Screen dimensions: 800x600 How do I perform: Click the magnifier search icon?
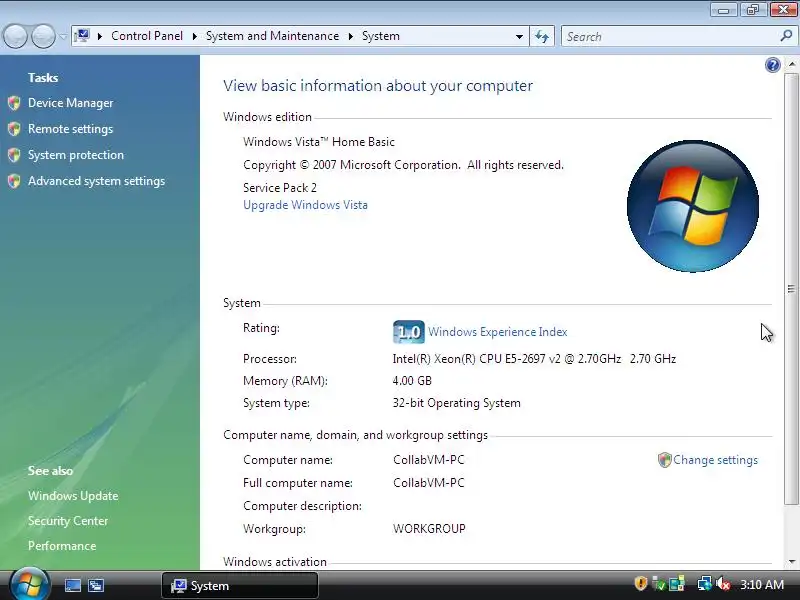(787, 36)
